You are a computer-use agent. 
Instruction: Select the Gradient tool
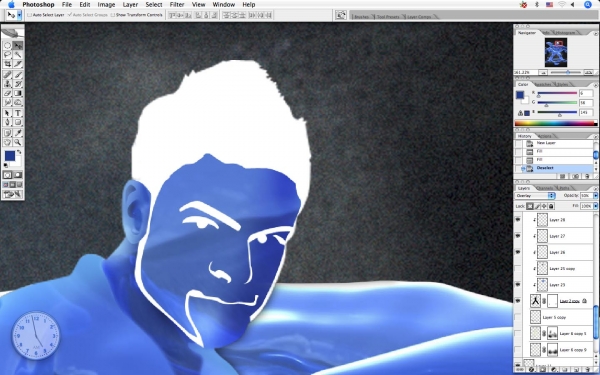coord(18,93)
